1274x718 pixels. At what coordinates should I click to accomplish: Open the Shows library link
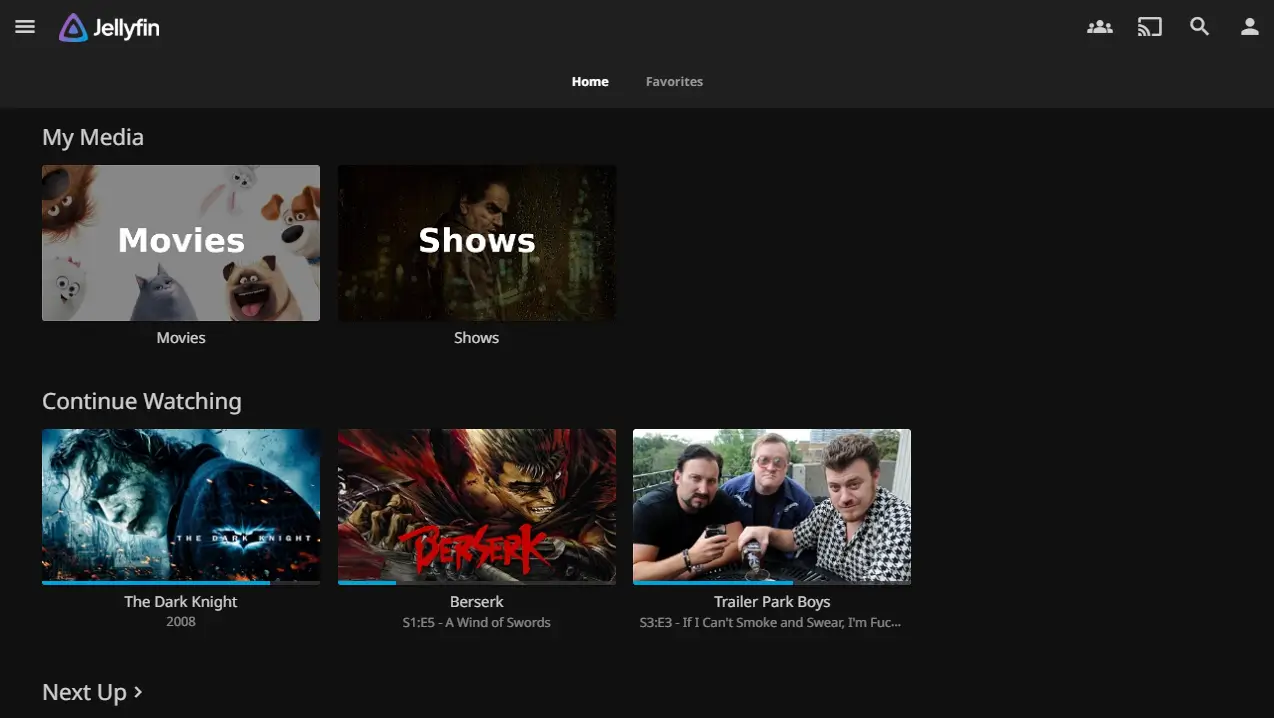point(476,337)
